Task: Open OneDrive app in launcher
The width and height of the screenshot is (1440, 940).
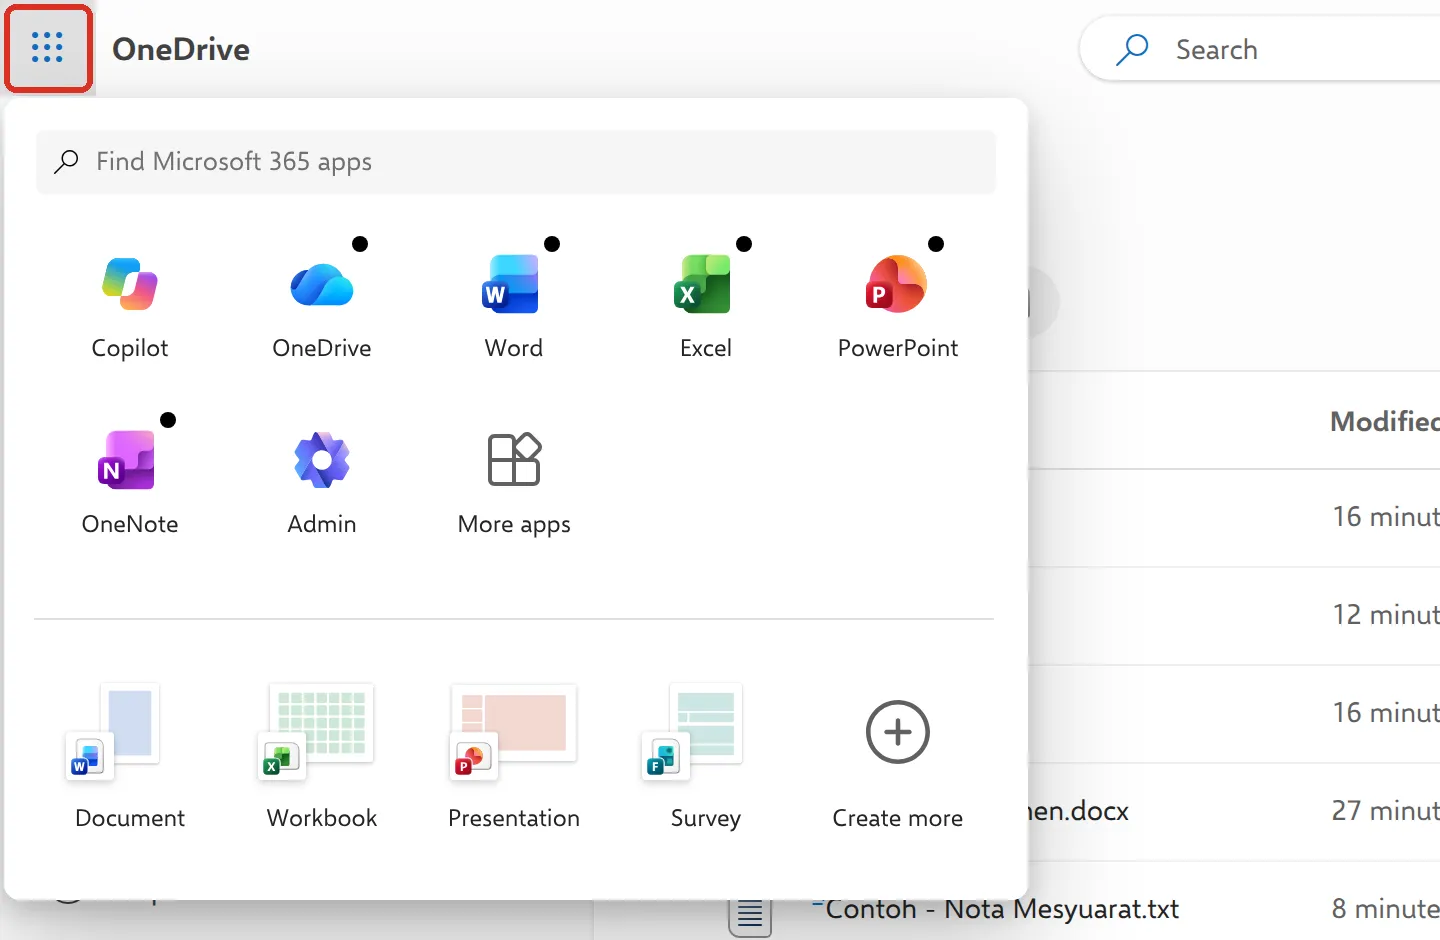Action: [x=322, y=307]
